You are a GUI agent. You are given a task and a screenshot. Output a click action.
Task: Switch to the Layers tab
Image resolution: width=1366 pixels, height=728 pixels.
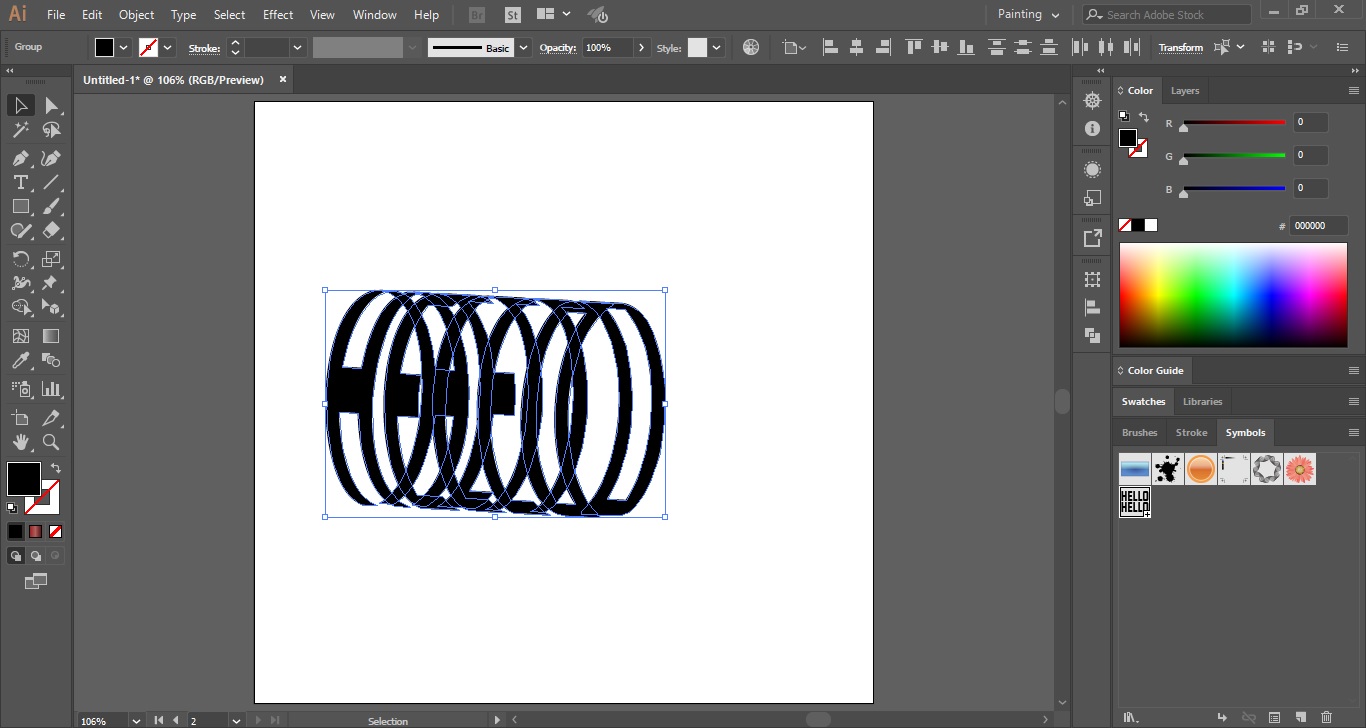click(x=1184, y=91)
